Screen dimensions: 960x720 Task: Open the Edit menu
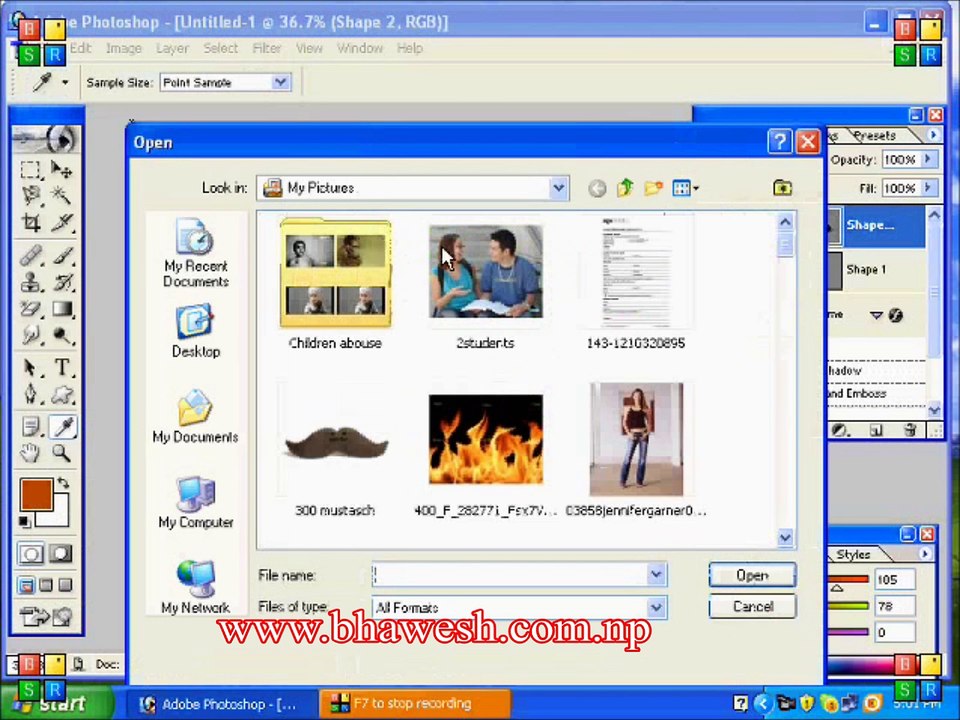tap(80, 48)
